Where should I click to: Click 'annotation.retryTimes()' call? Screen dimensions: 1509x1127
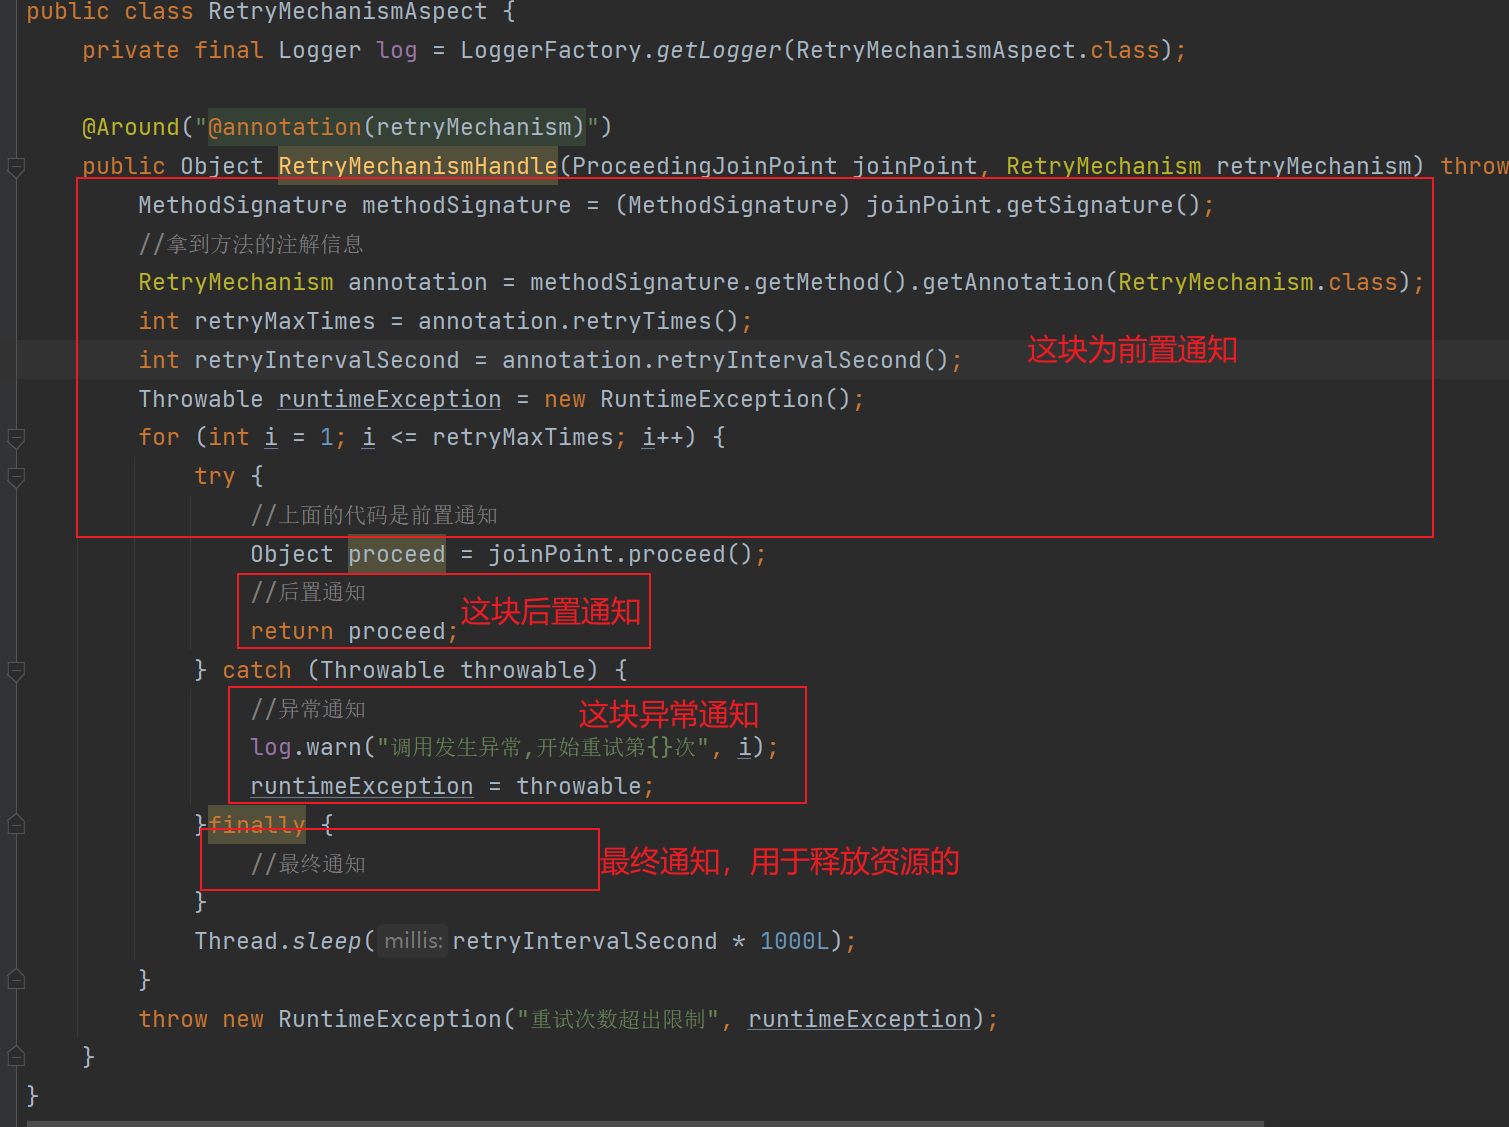[578, 321]
